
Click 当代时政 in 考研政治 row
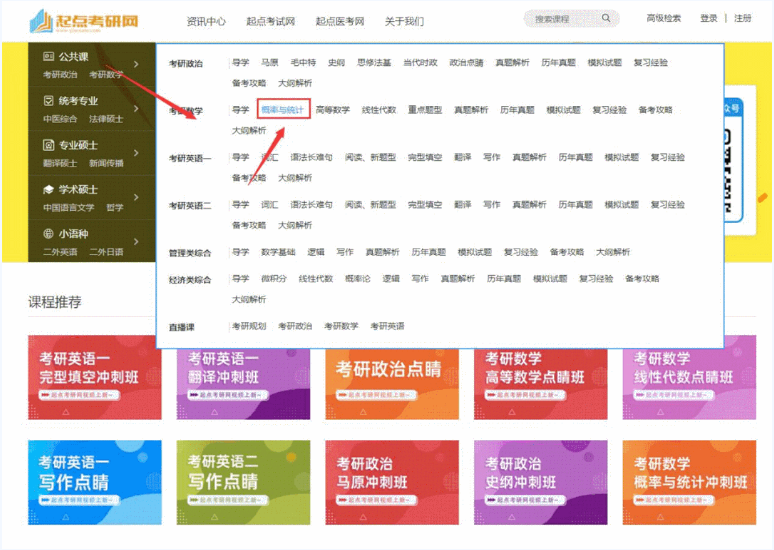tap(420, 63)
